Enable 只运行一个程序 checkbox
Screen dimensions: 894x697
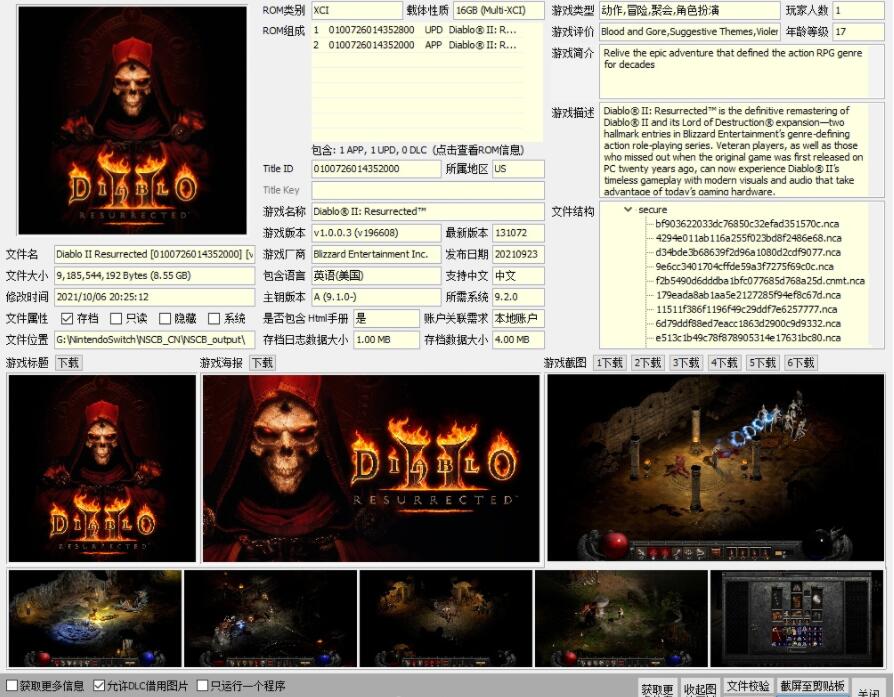[202, 685]
